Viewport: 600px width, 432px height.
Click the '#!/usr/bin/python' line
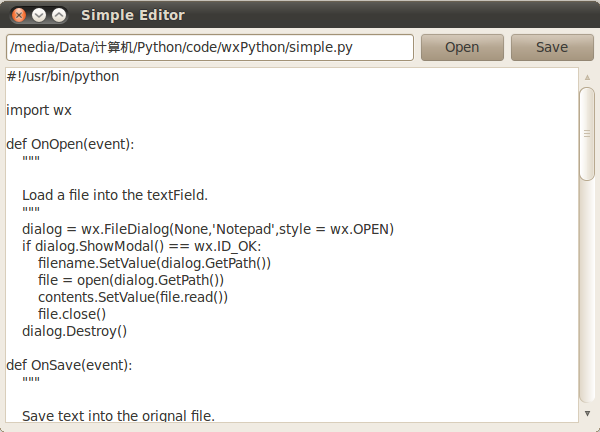(x=63, y=77)
